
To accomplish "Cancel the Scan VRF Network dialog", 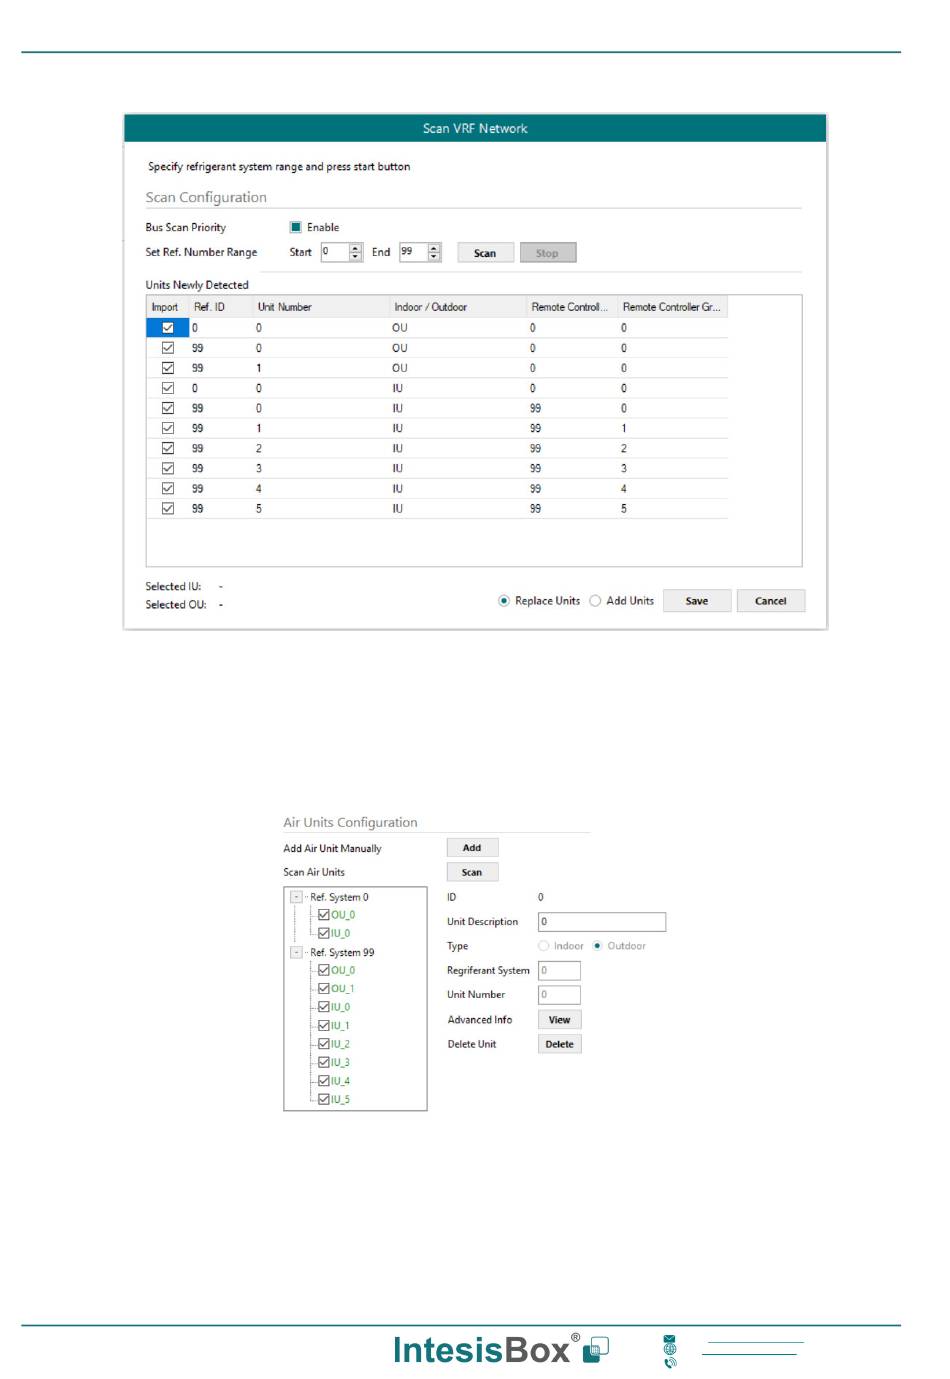I will [770, 601].
